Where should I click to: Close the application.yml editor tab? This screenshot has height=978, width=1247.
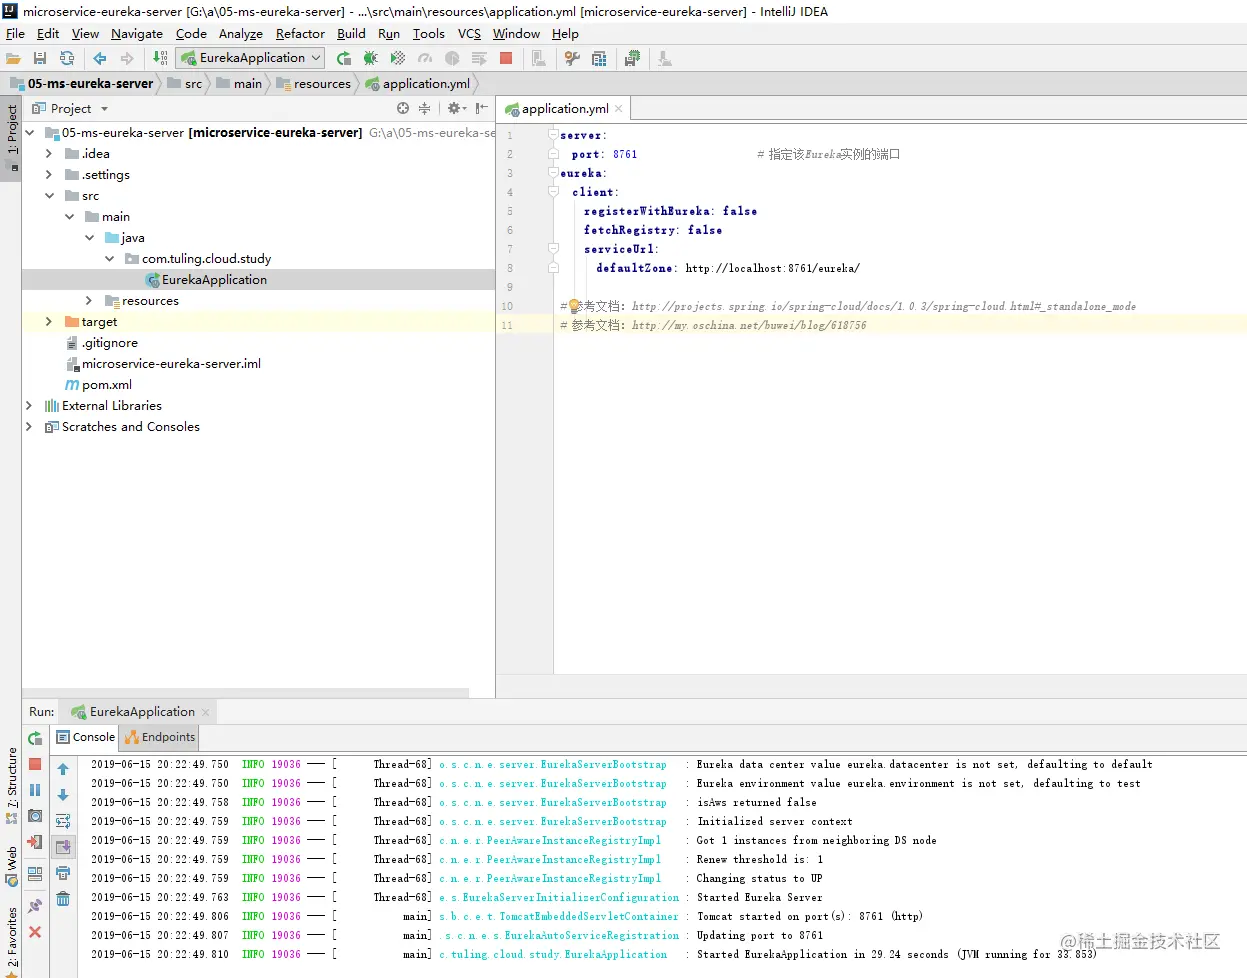coord(619,109)
